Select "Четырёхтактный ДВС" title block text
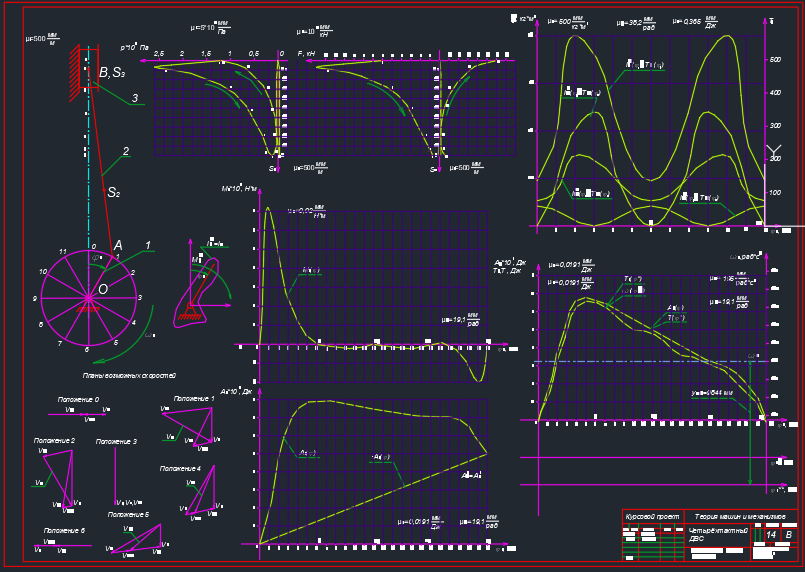The height and width of the screenshot is (572, 805). tap(718, 535)
